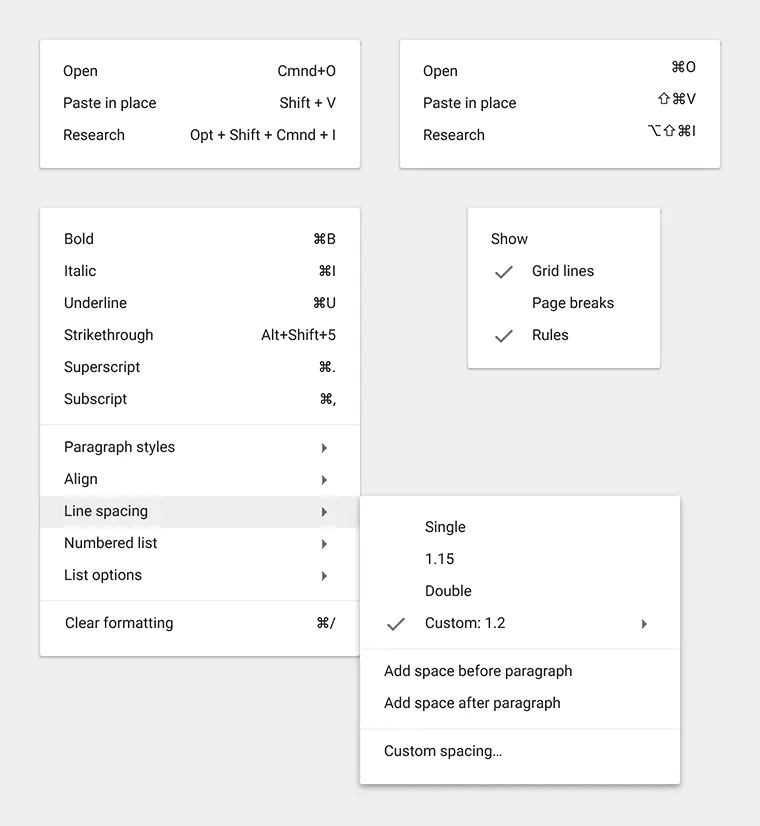The height and width of the screenshot is (826, 760).
Task: Open the Numbered list submenu arrow
Action: (x=324, y=544)
